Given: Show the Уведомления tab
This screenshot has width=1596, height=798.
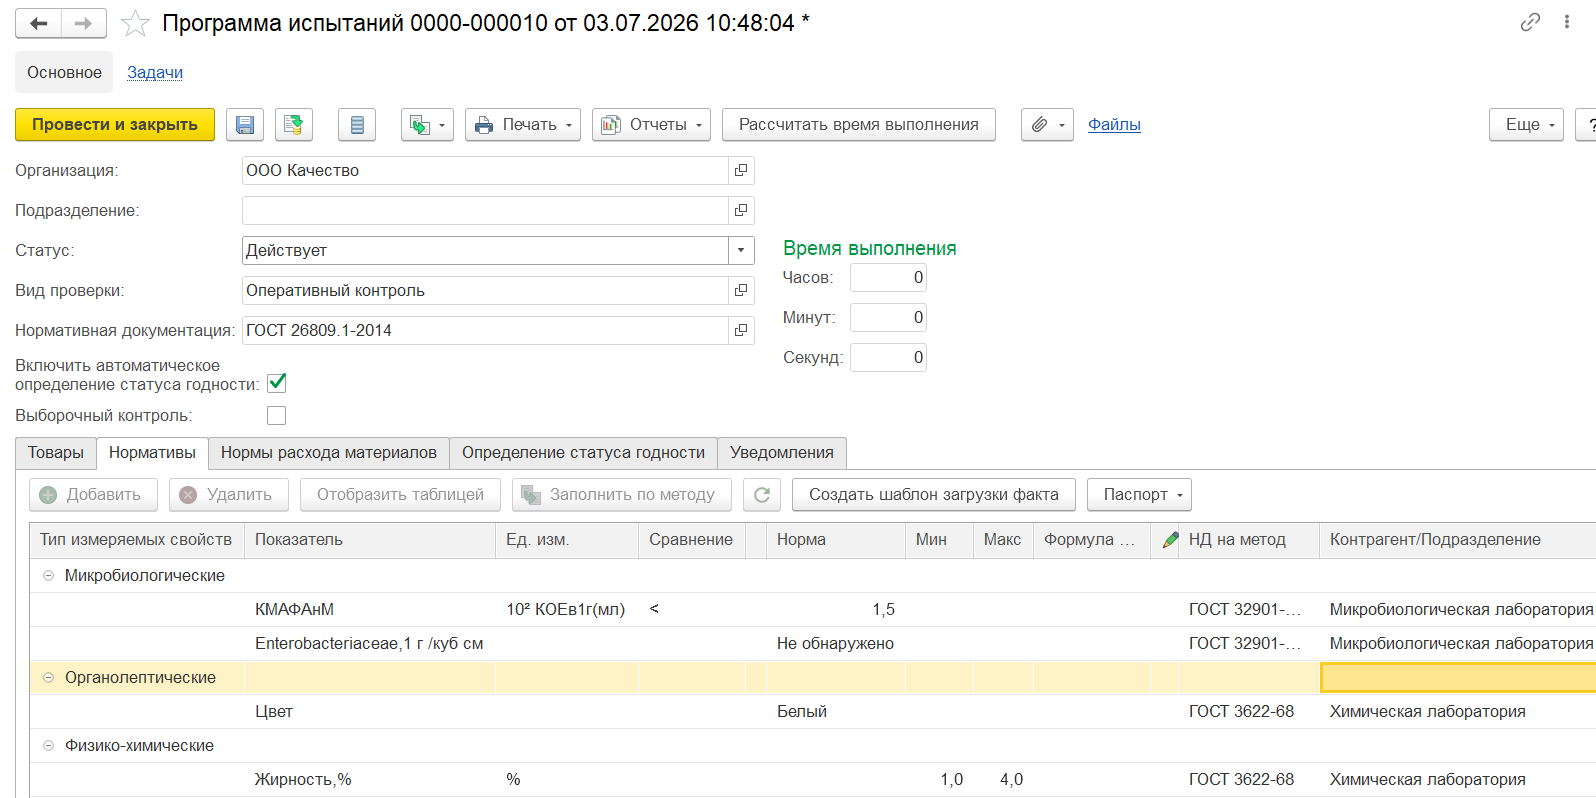Looking at the screenshot, I should click(782, 453).
